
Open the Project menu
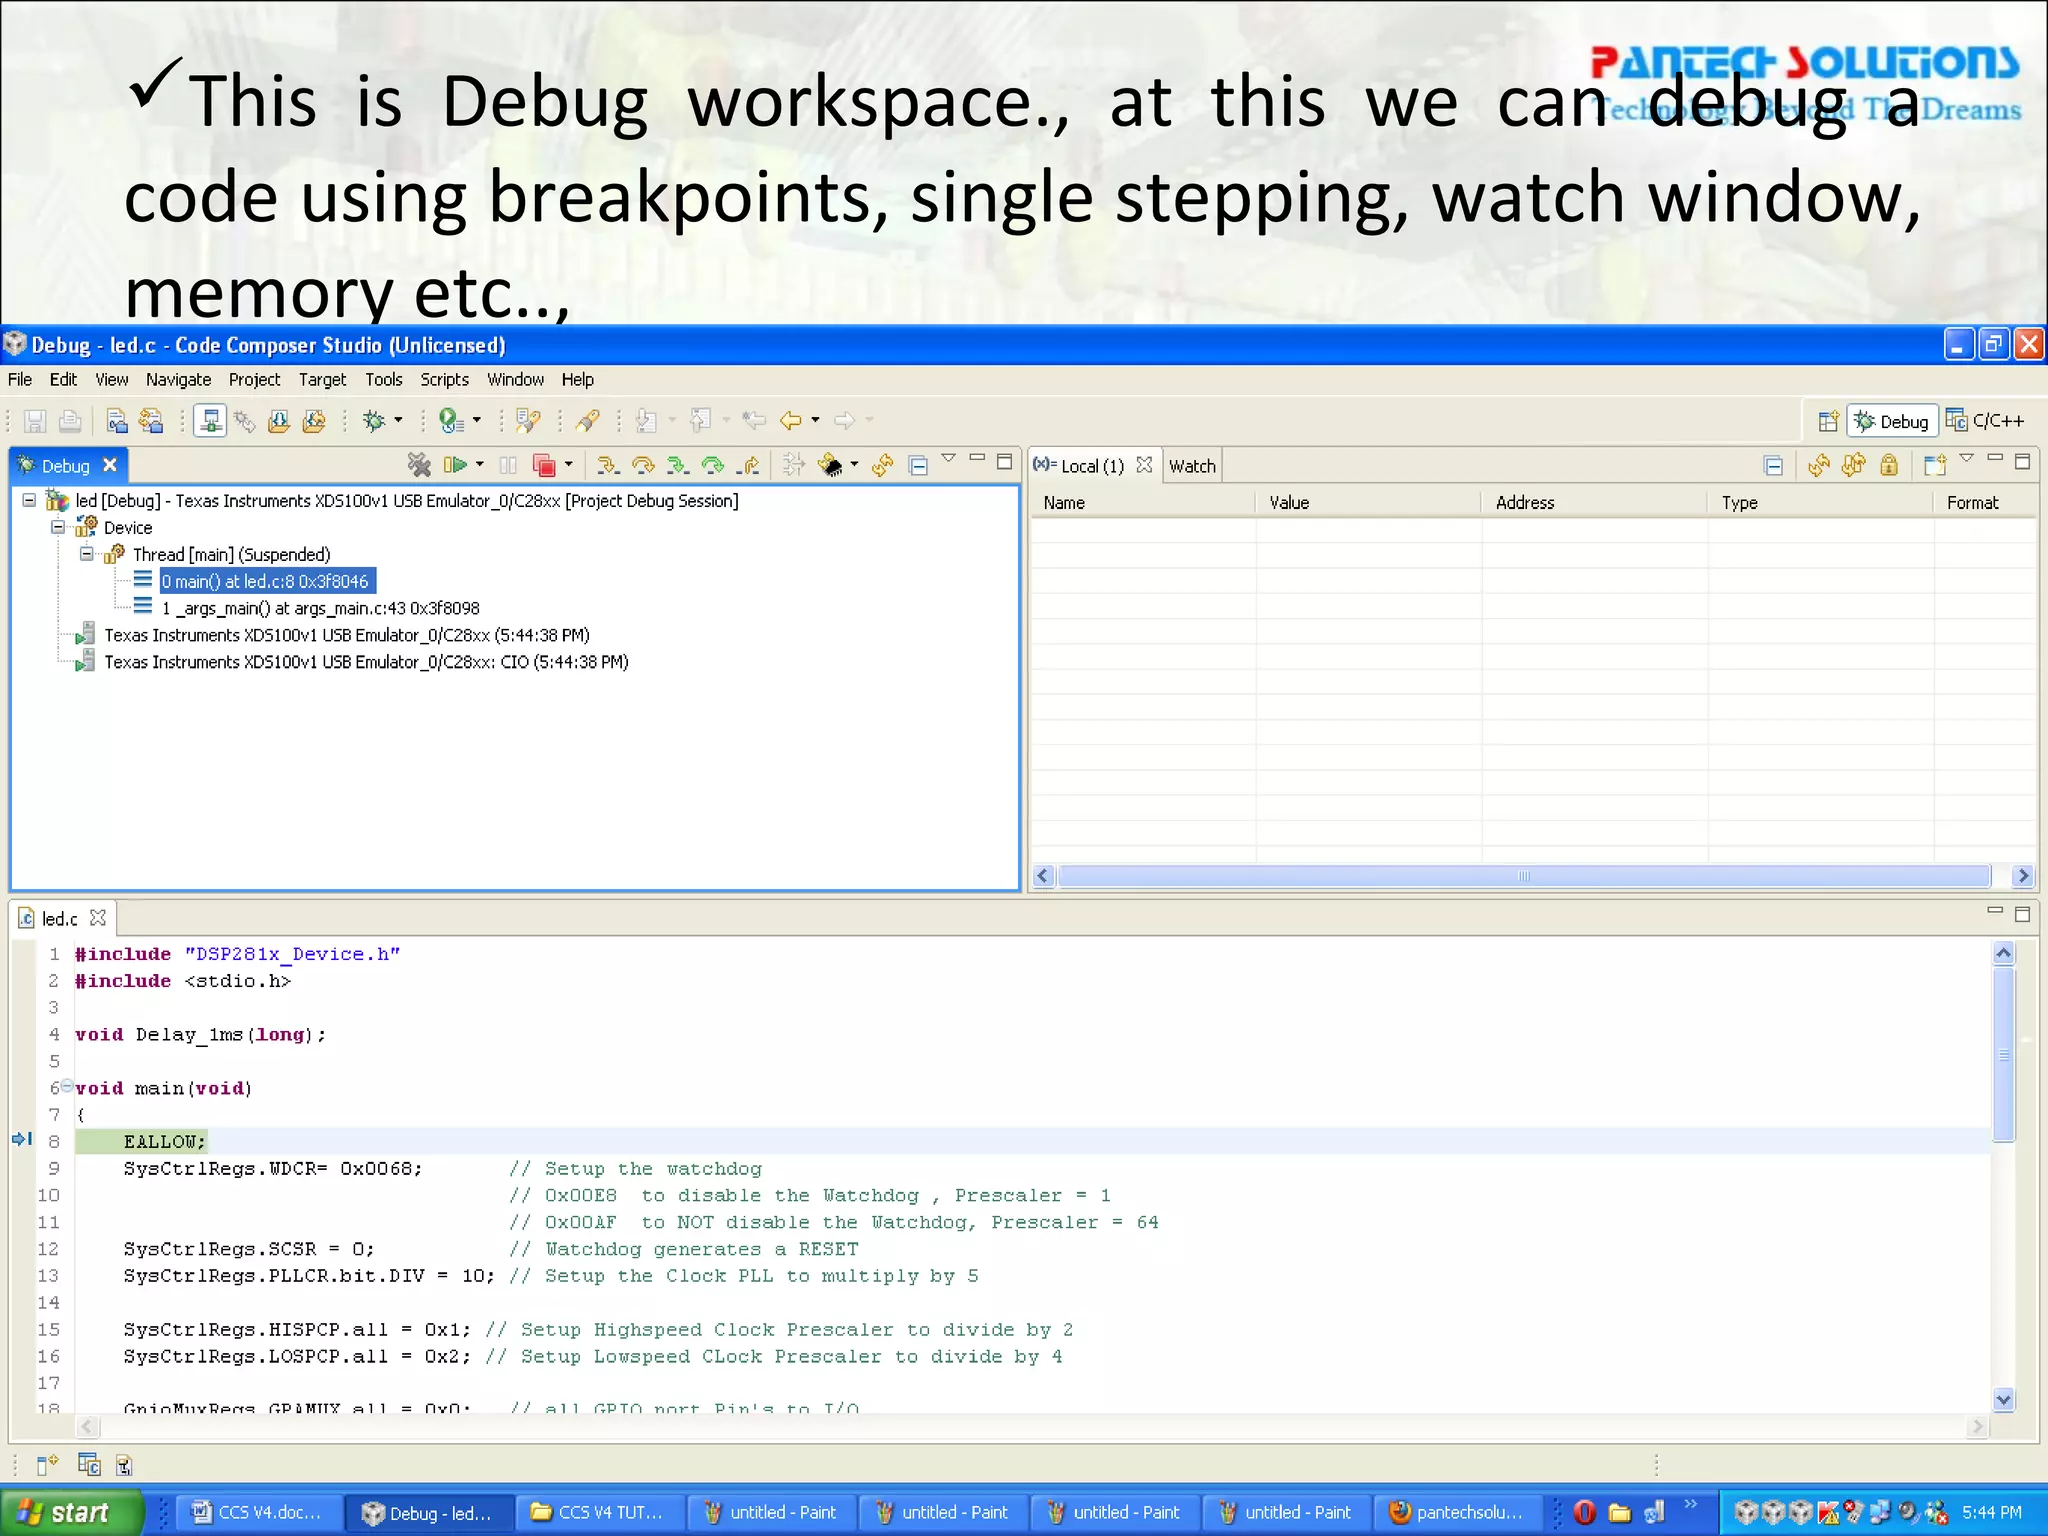pyautogui.click(x=254, y=379)
